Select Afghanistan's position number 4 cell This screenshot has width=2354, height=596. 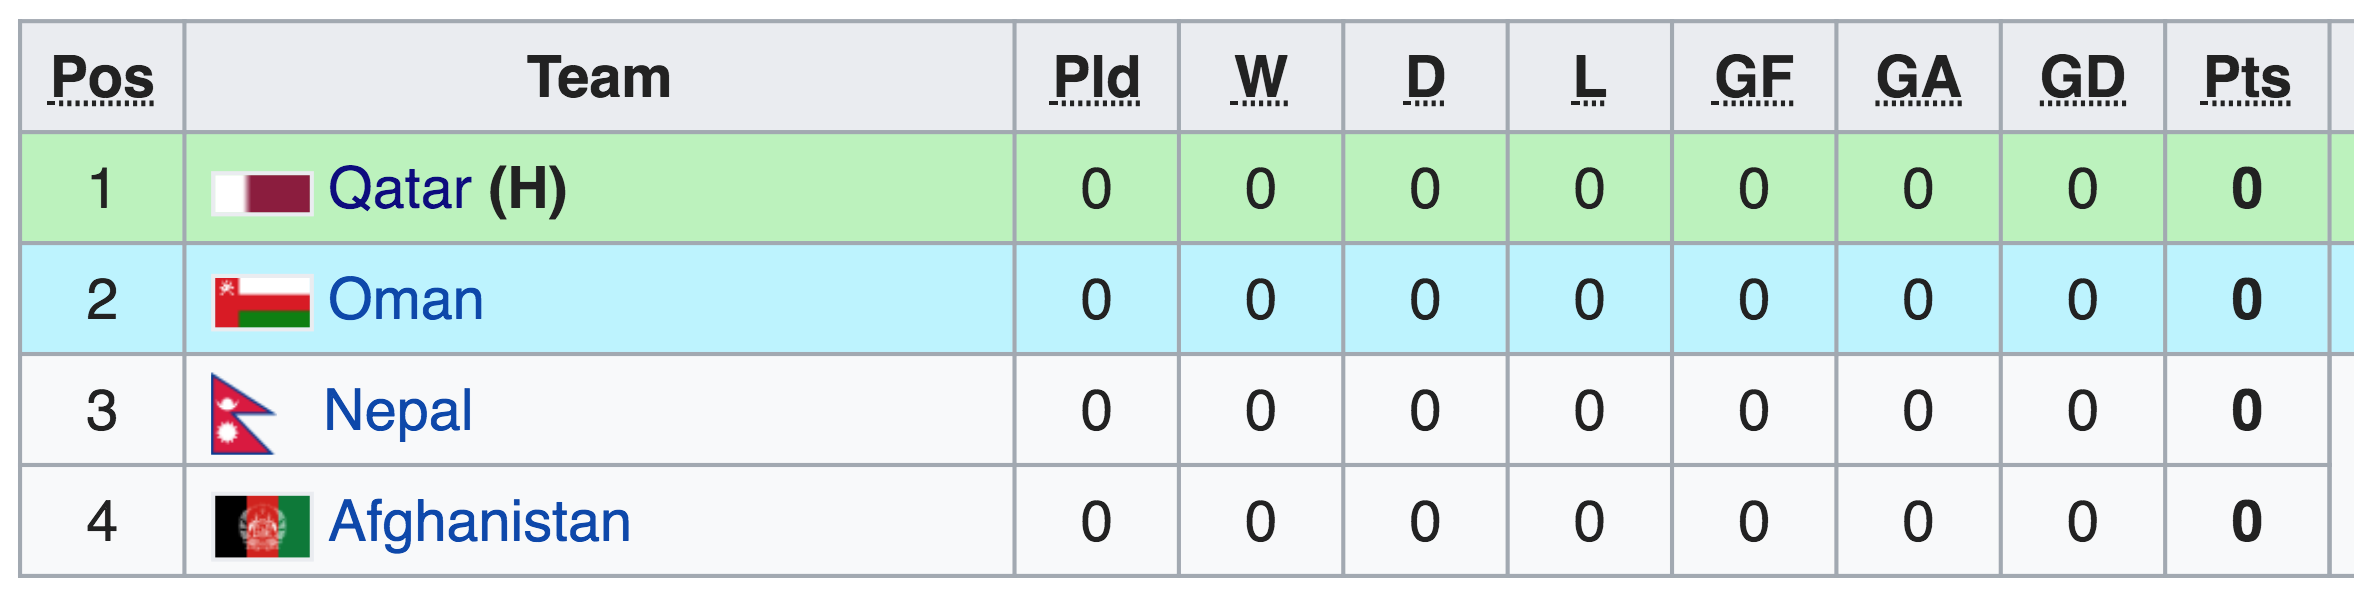click(x=102, y=521)
